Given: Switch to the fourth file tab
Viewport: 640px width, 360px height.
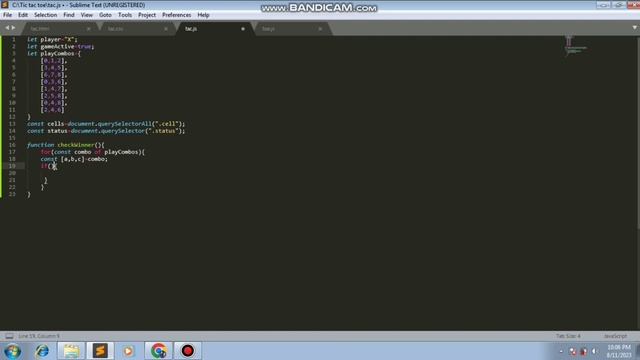Looking at the screenshot, I should (292, 29).
